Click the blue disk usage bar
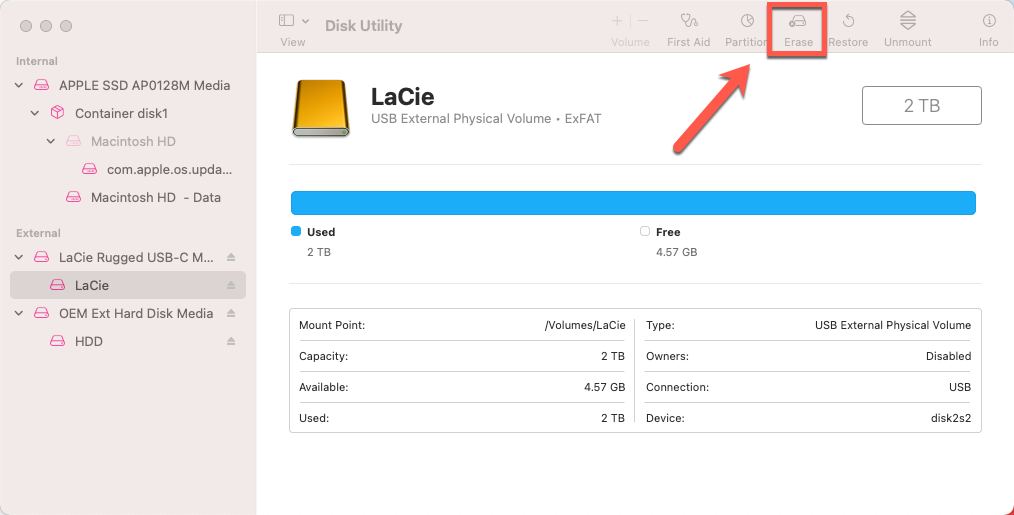 [633, 203]
